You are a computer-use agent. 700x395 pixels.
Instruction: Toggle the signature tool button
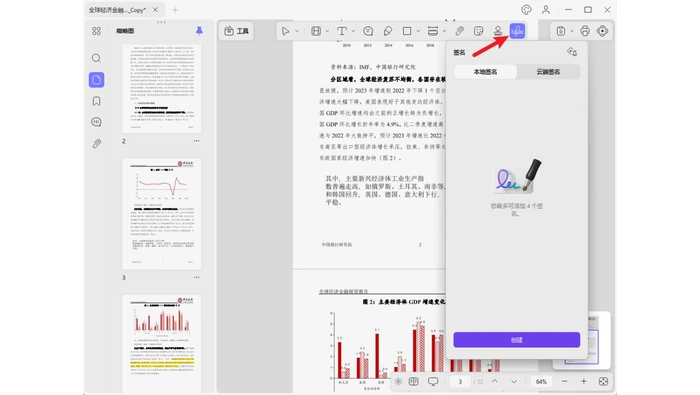(517, 31)
